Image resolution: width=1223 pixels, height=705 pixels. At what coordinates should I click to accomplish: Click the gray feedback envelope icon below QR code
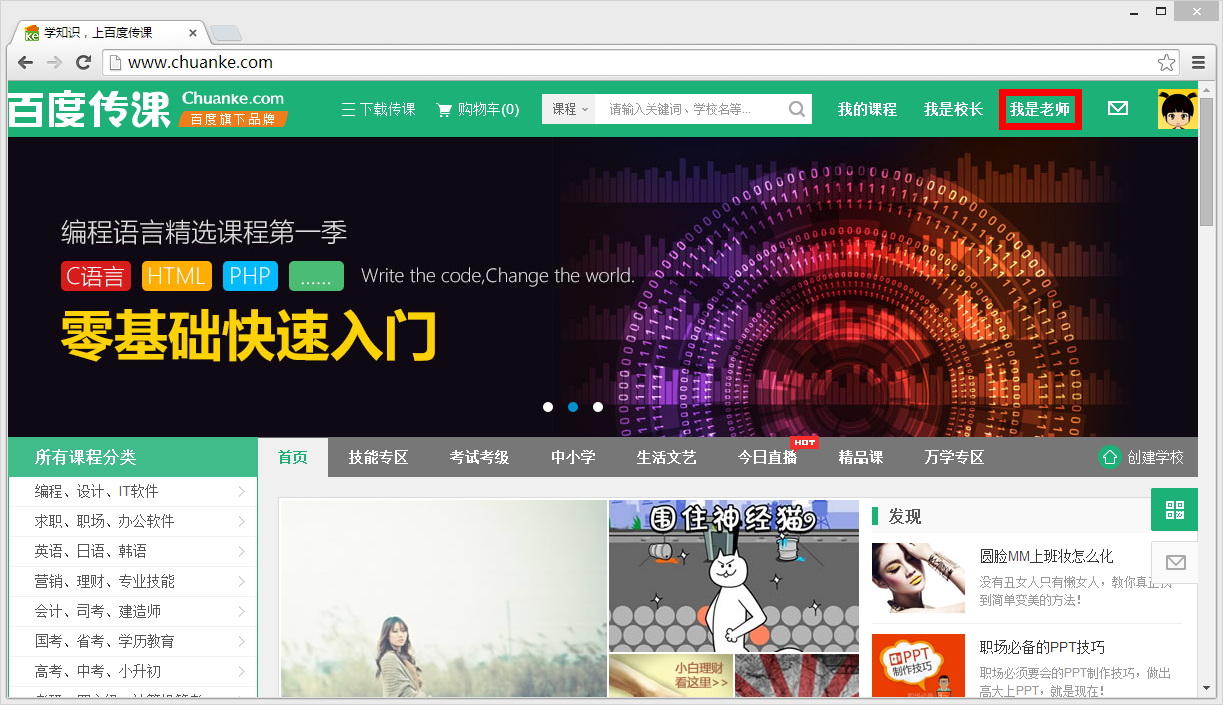click(1174, 562)
